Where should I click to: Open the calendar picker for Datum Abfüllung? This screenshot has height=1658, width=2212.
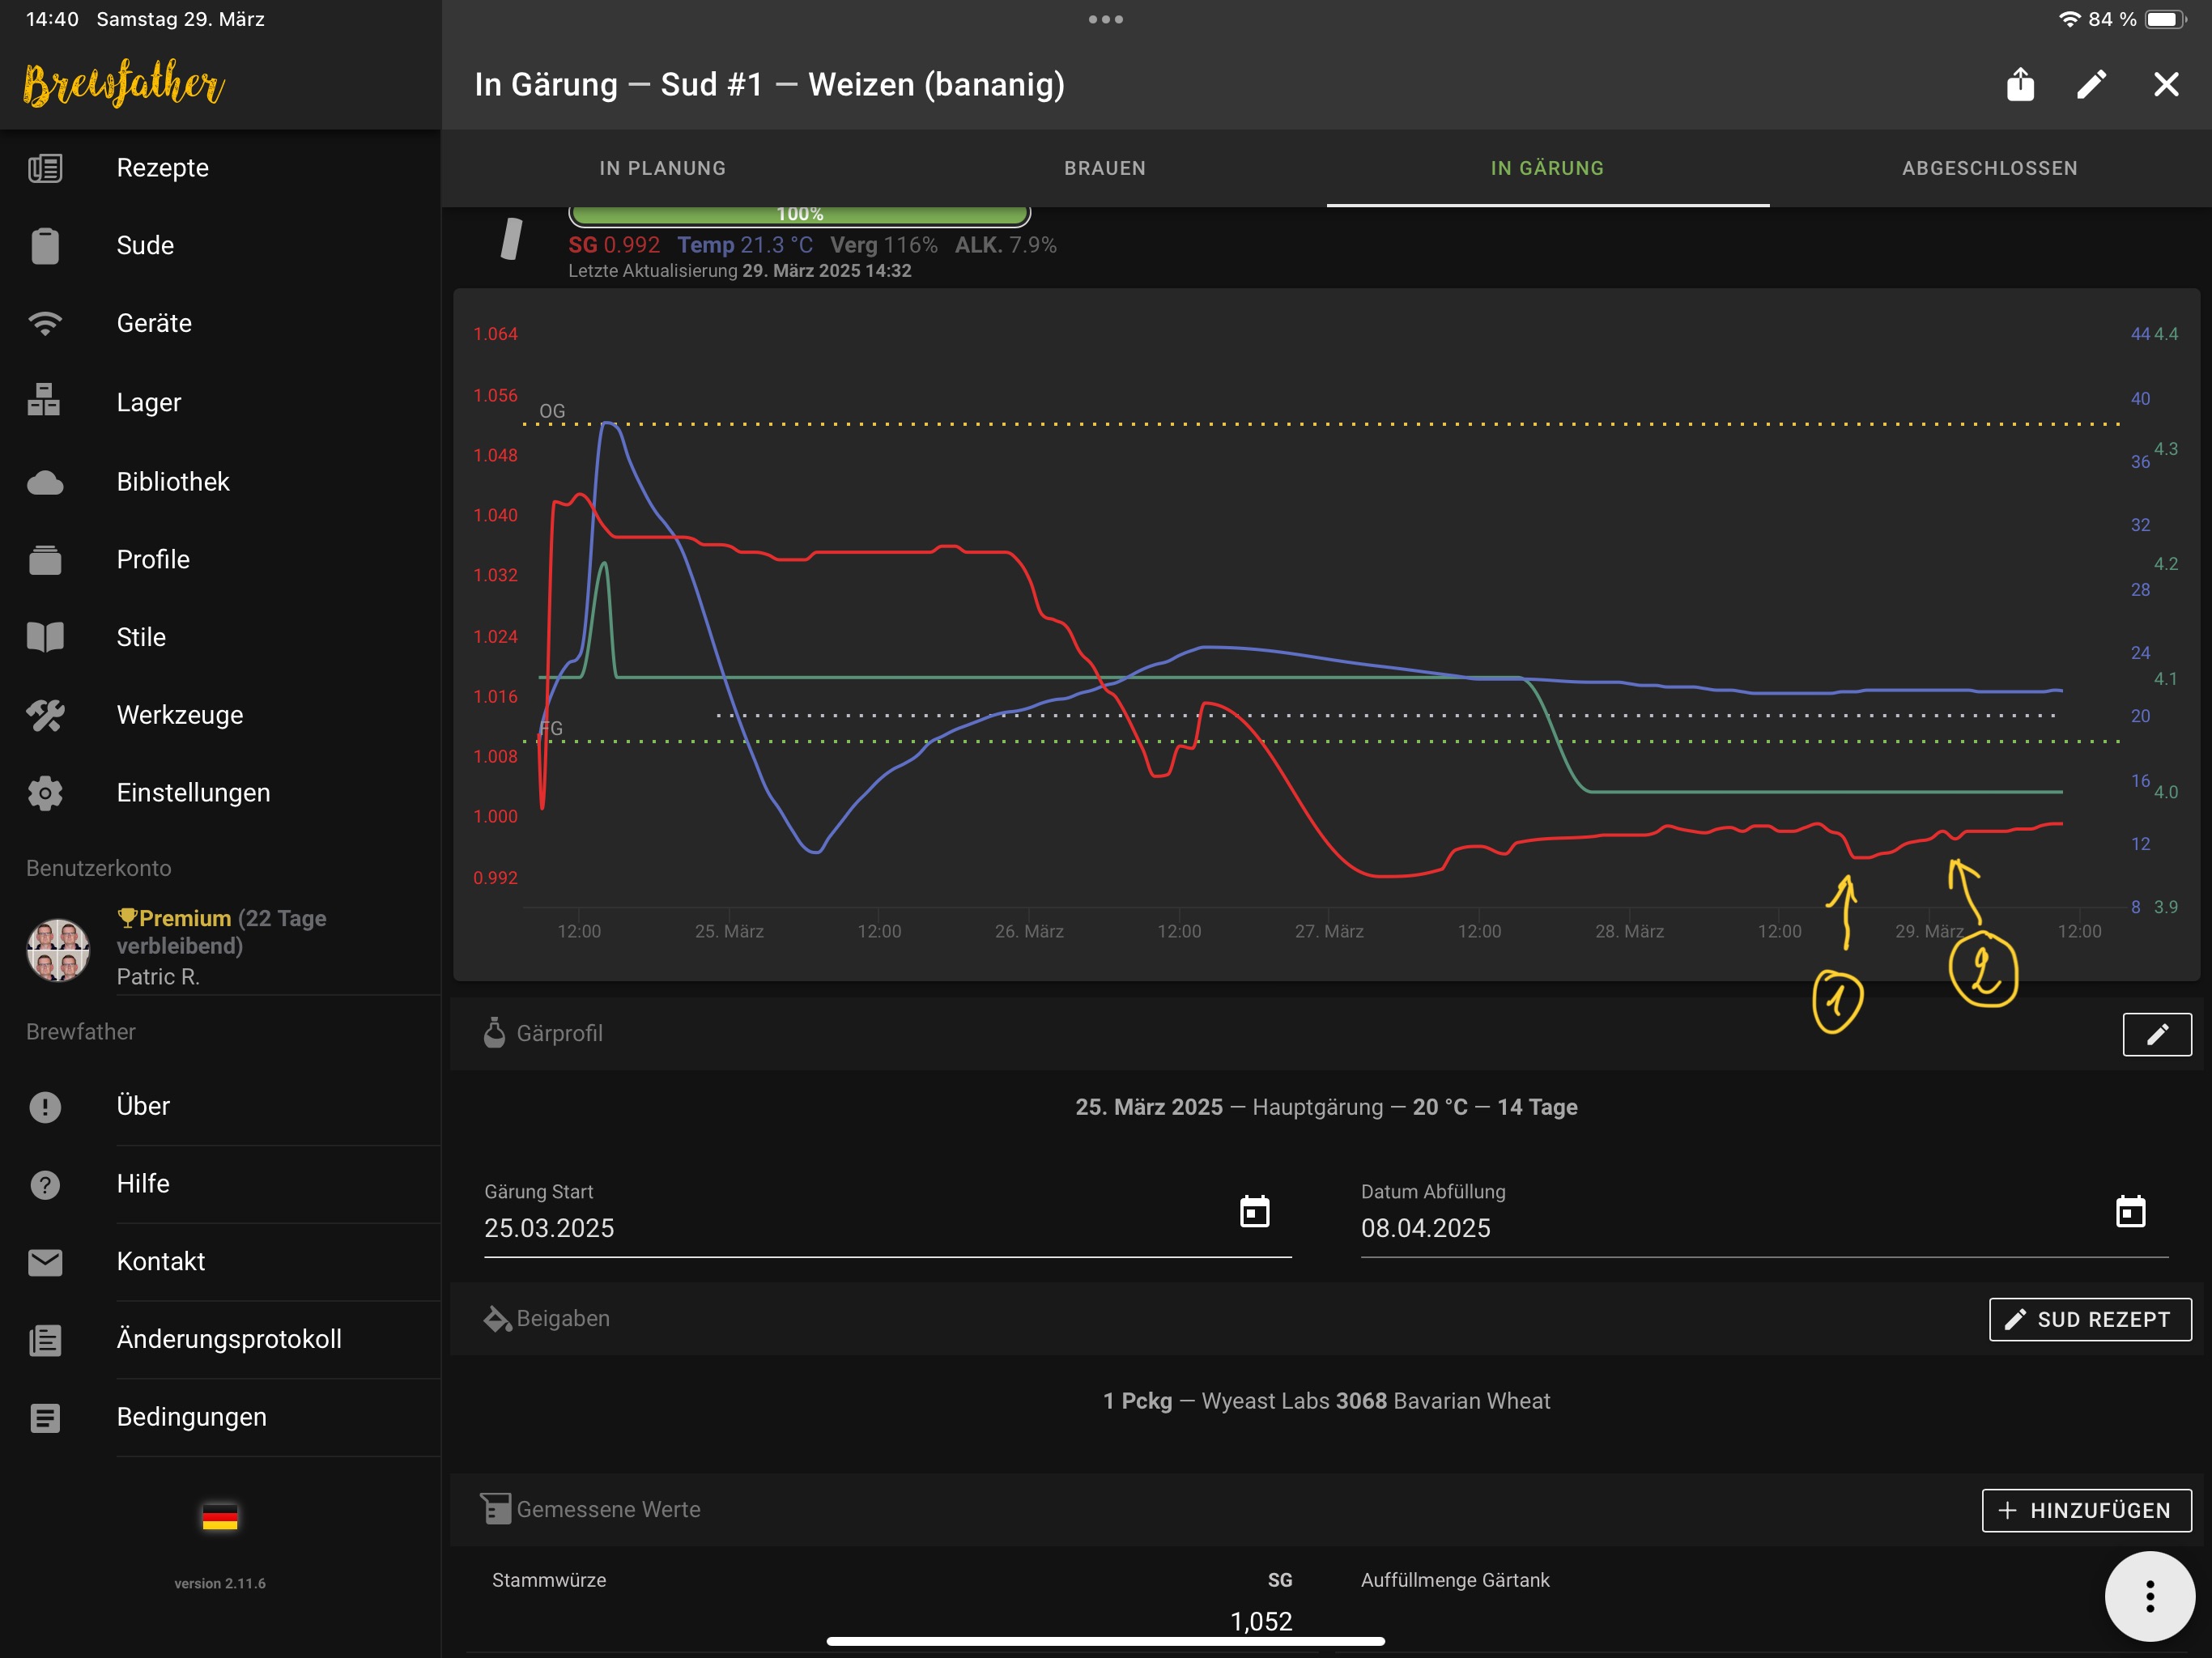[2130, 1211]
